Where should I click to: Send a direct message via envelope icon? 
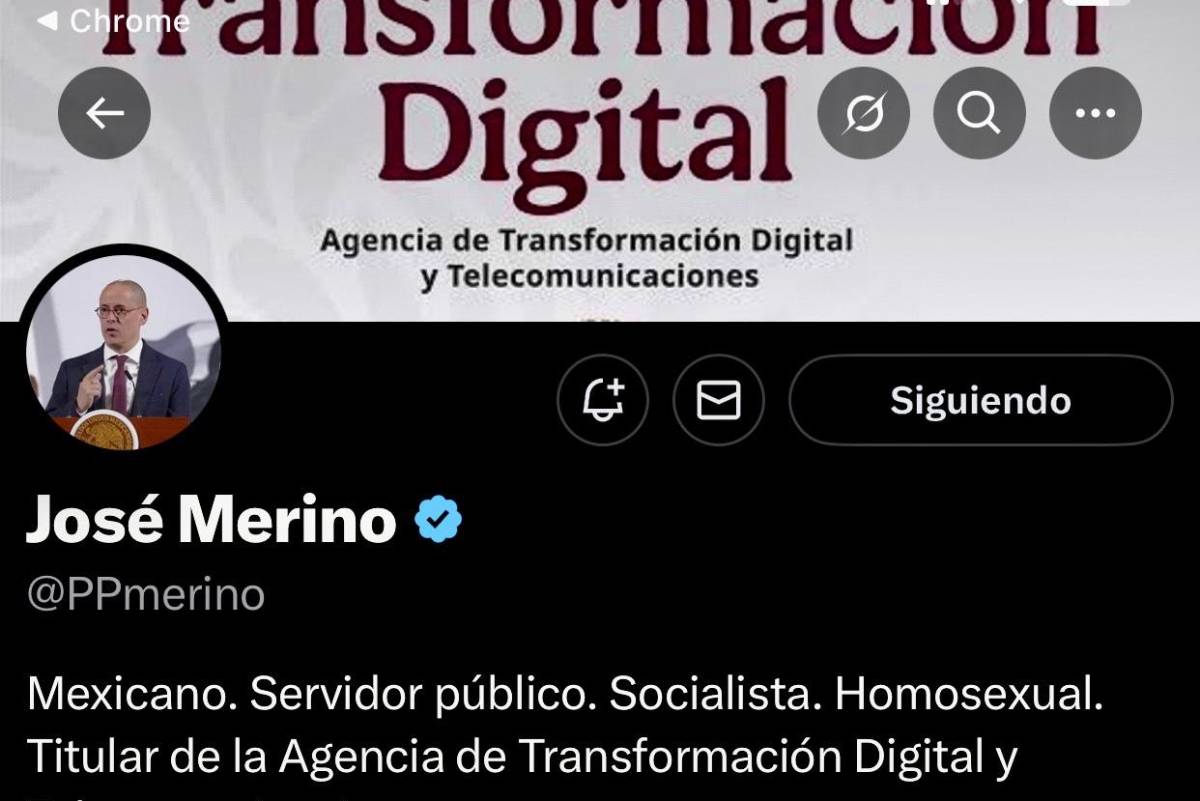click(719, 400)
